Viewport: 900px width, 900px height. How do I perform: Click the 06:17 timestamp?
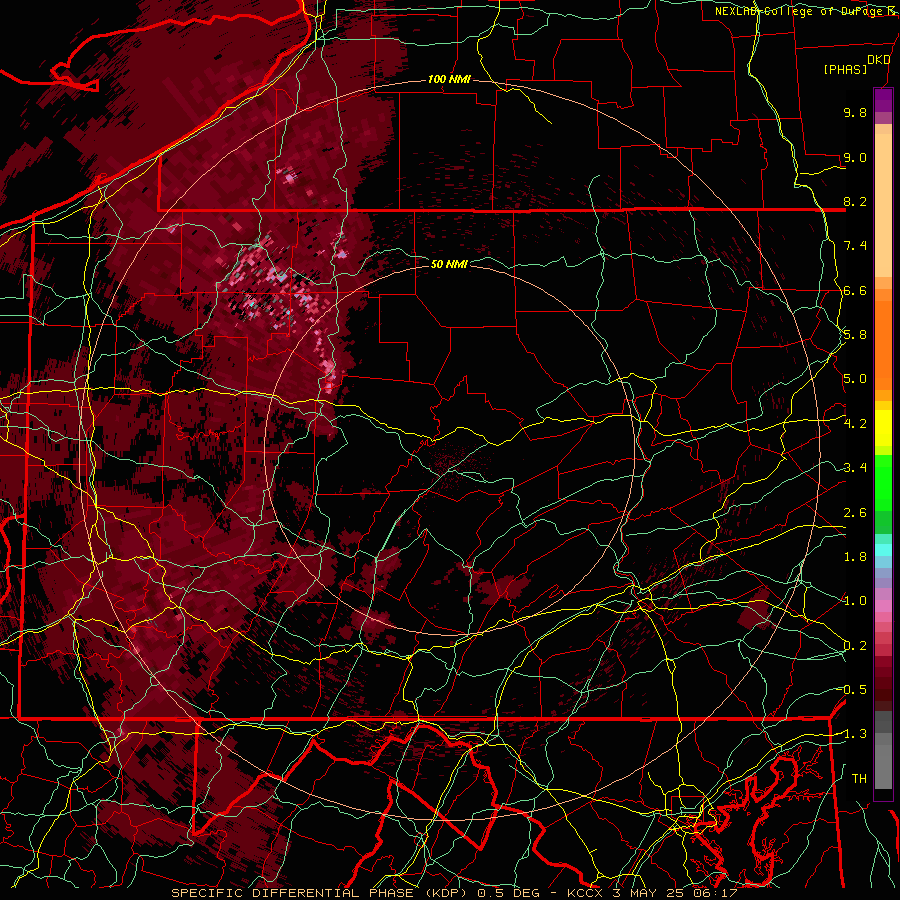coord(717,893)
